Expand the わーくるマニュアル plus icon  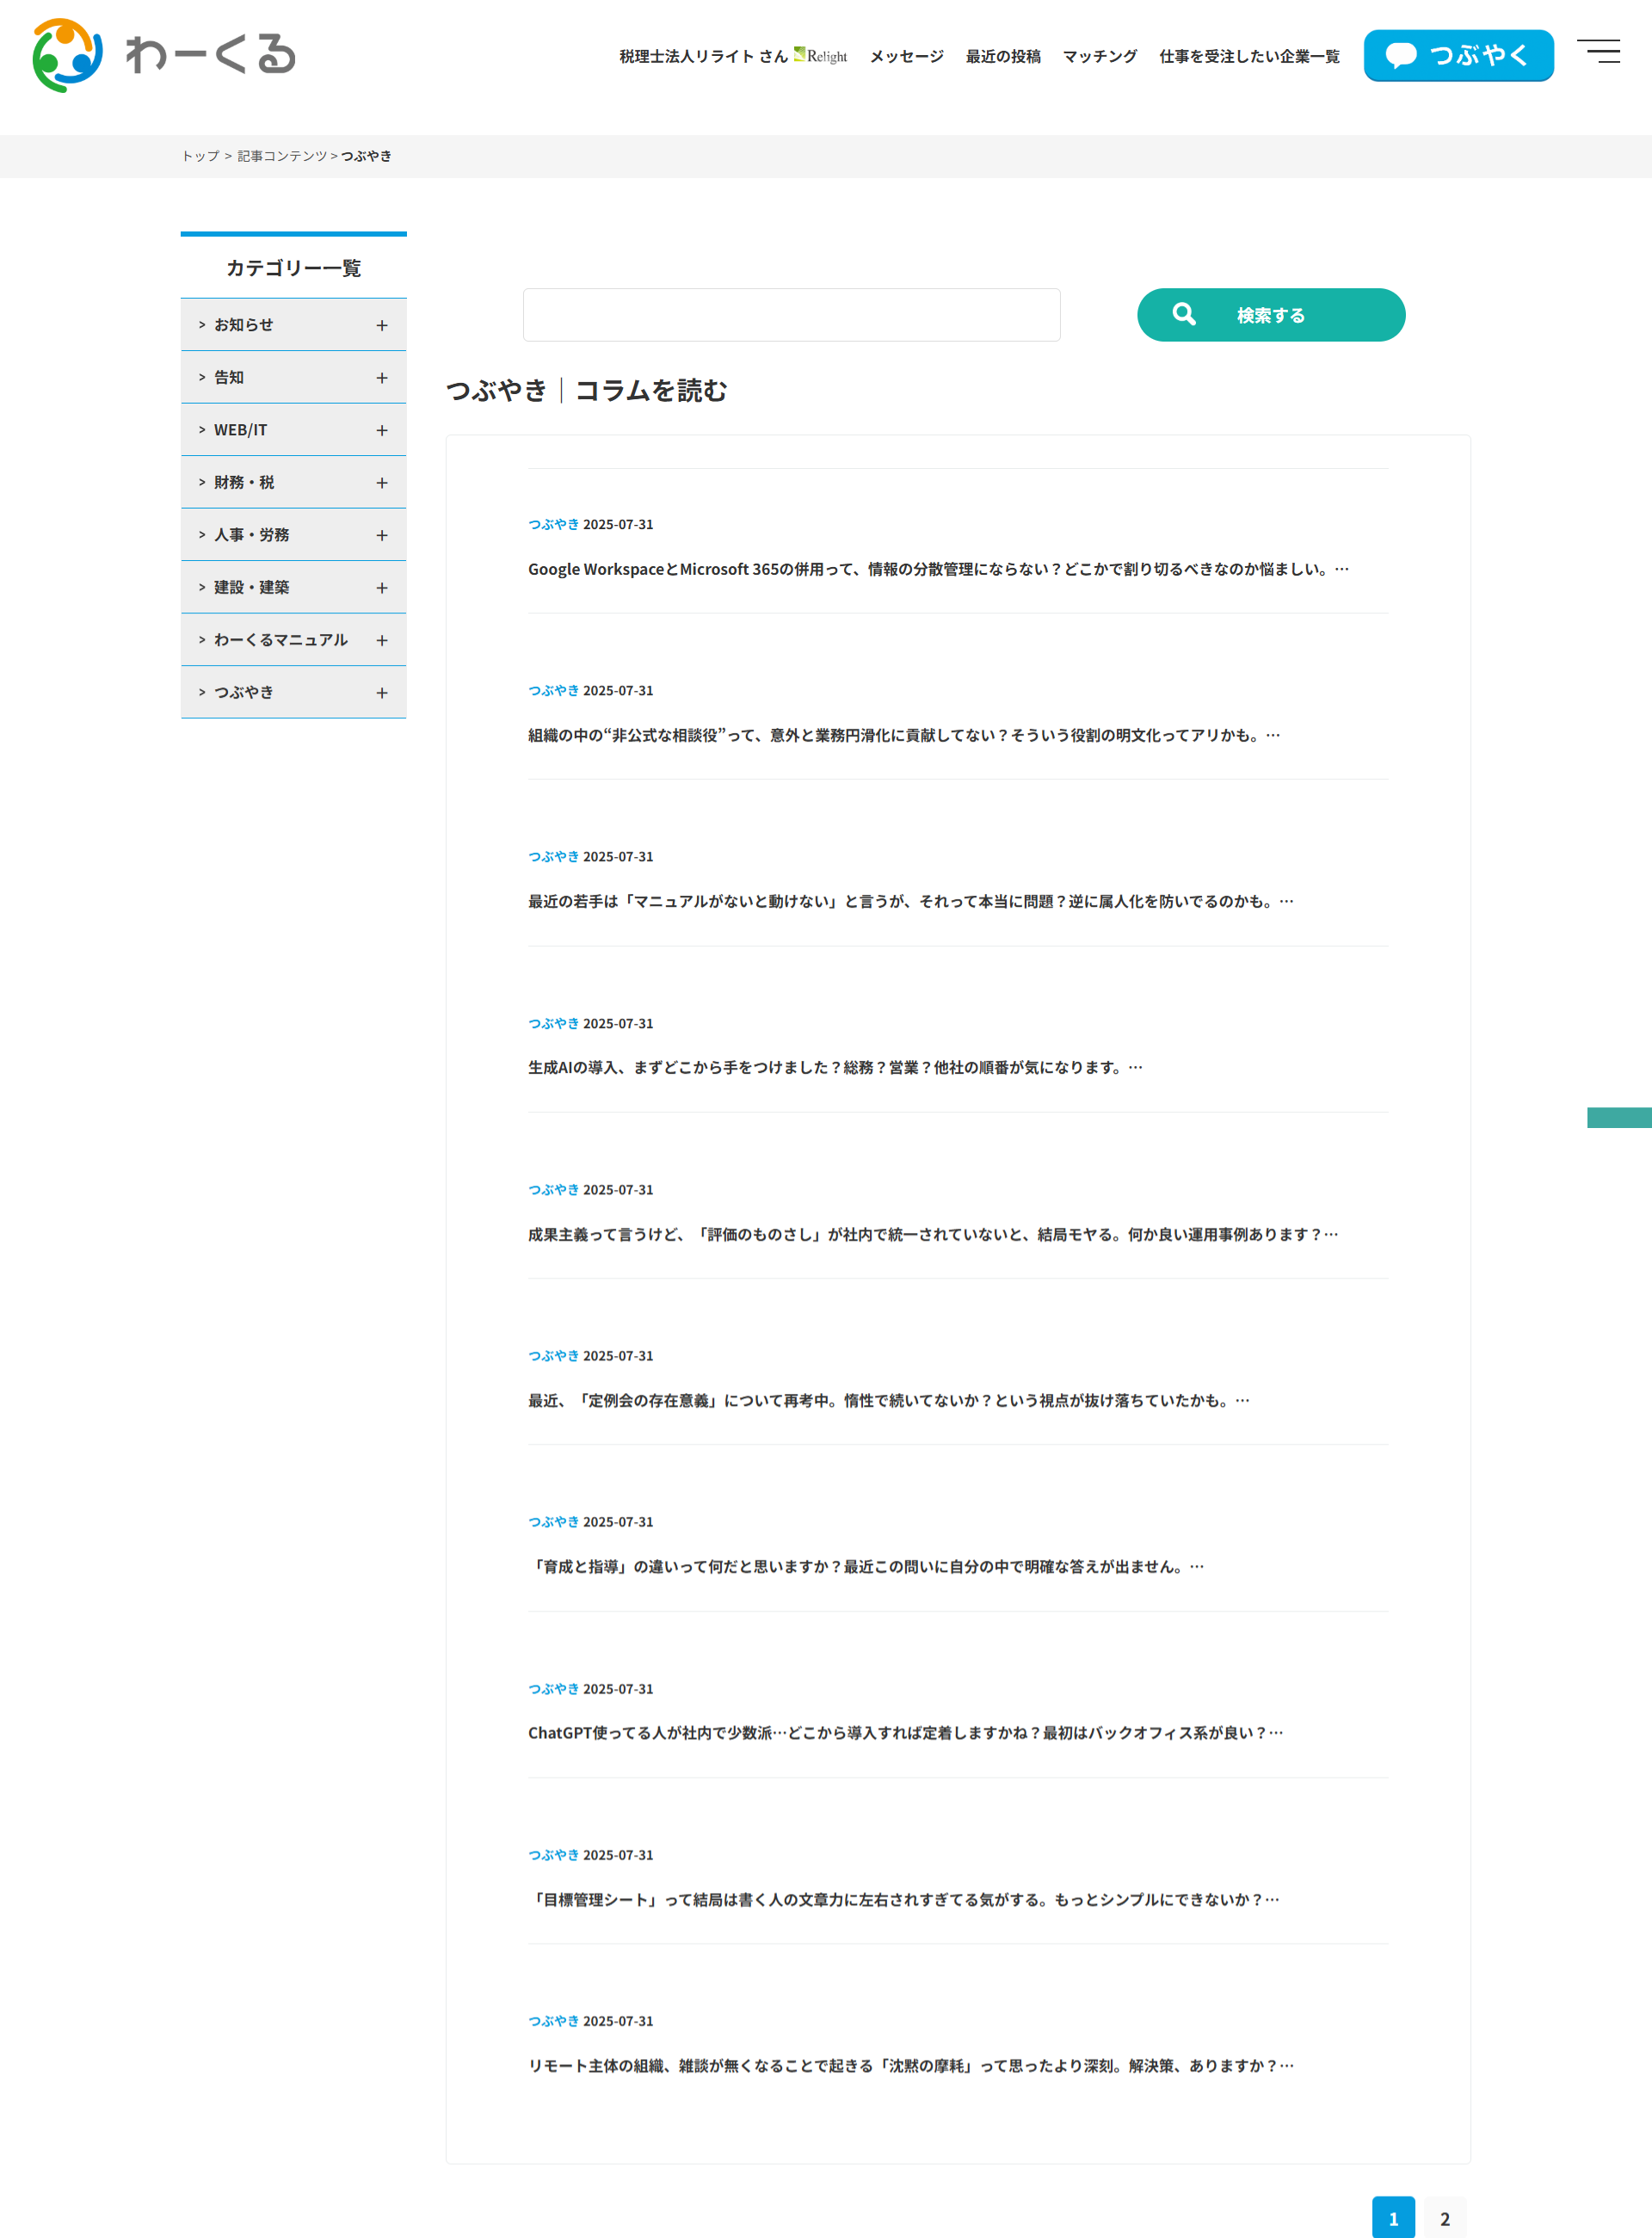(382, 640)
